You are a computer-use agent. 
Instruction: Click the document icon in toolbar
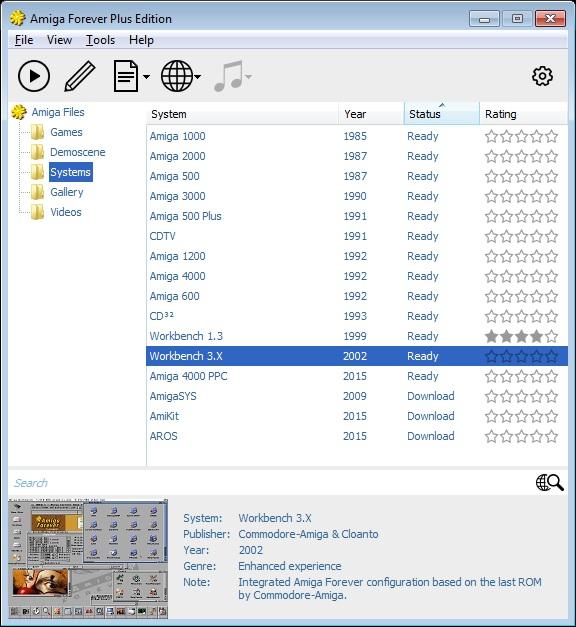coord(126,76)
